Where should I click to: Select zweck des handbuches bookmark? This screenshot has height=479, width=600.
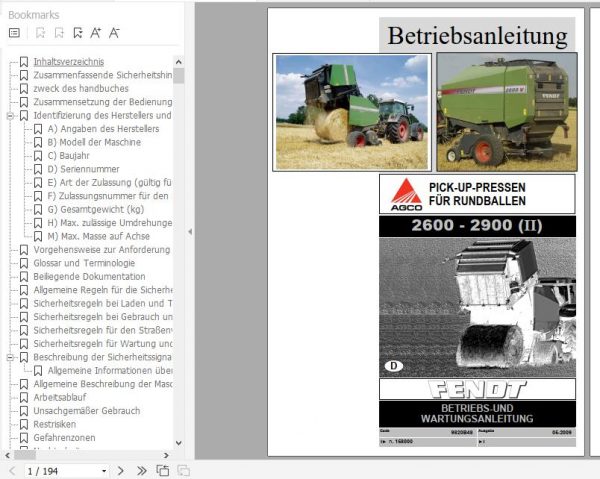[x=81, y=88]
